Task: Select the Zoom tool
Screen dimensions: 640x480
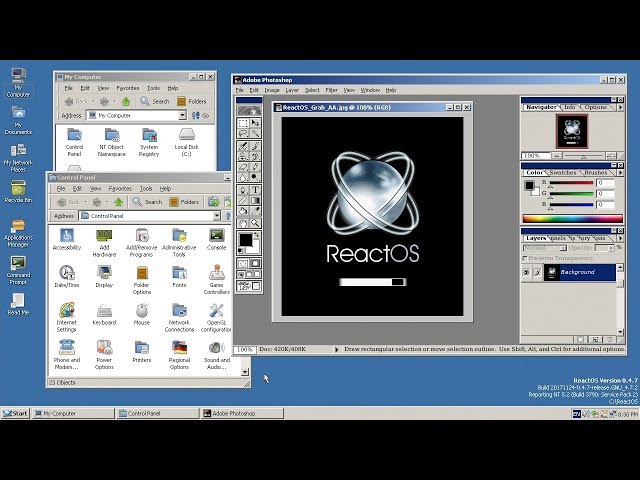Action: pyautogui.click(x=256, y=223)
